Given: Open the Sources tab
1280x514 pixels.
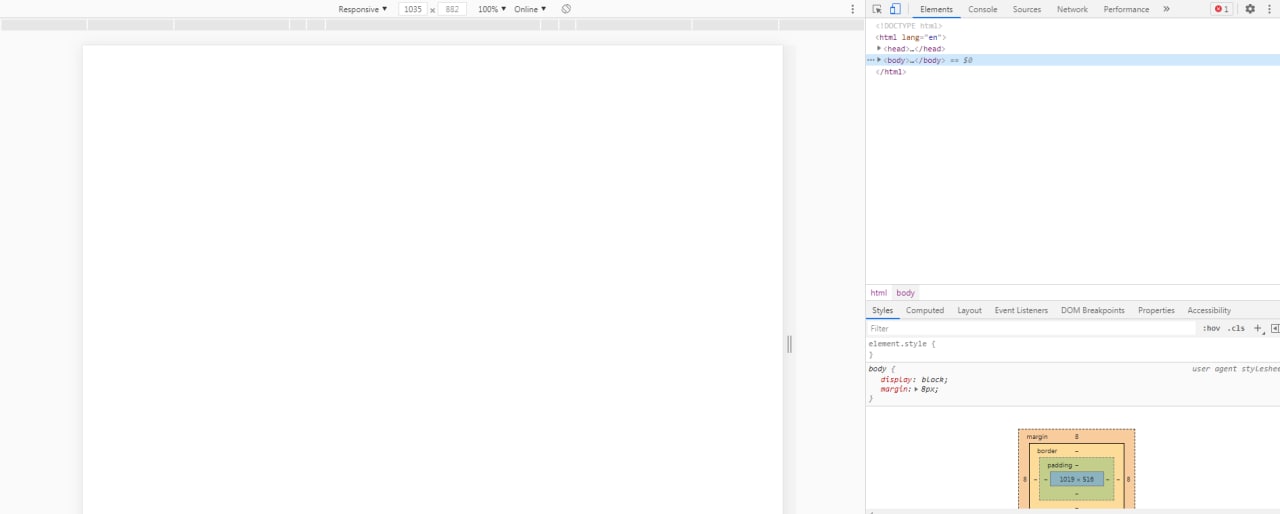Looking at the screenshot, I should click(1027, 9).
